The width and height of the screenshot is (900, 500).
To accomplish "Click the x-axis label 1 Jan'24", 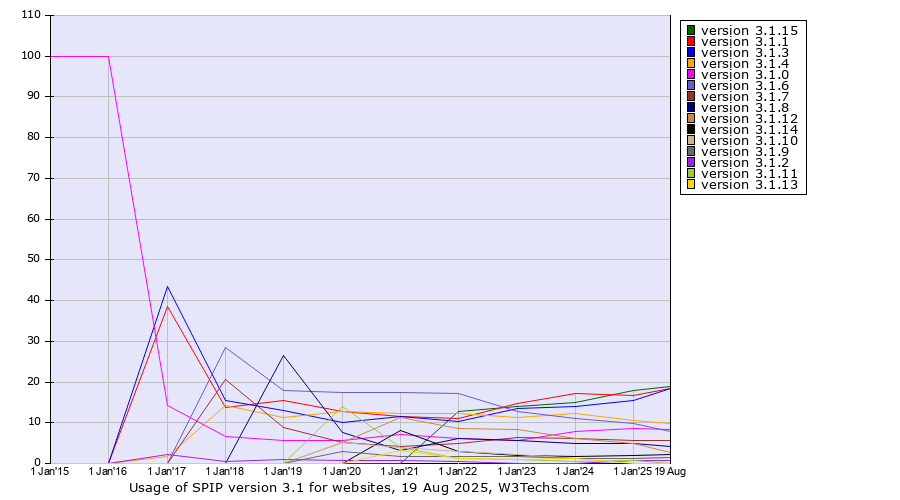I will [x=575, y=471].
